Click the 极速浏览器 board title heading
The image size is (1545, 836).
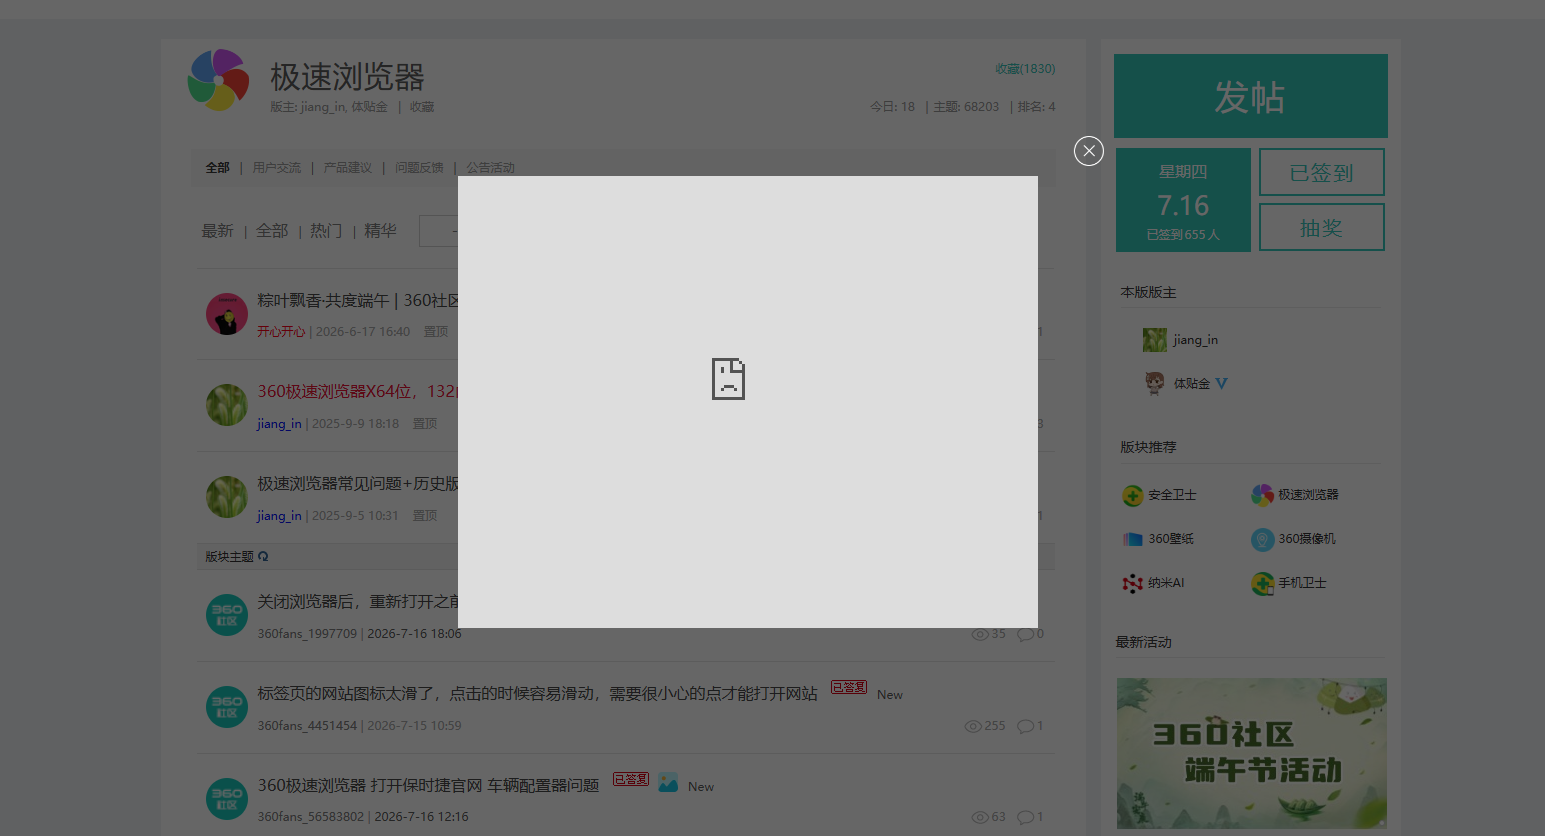[347, 77]
